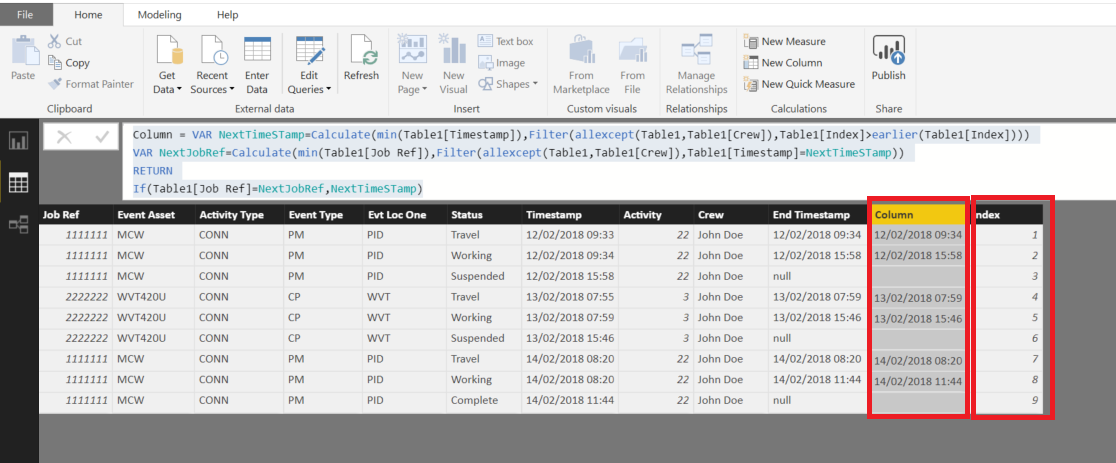1116x463 pixels.
Task: Select the Home ribbon tab
Action: coord(88,14)
